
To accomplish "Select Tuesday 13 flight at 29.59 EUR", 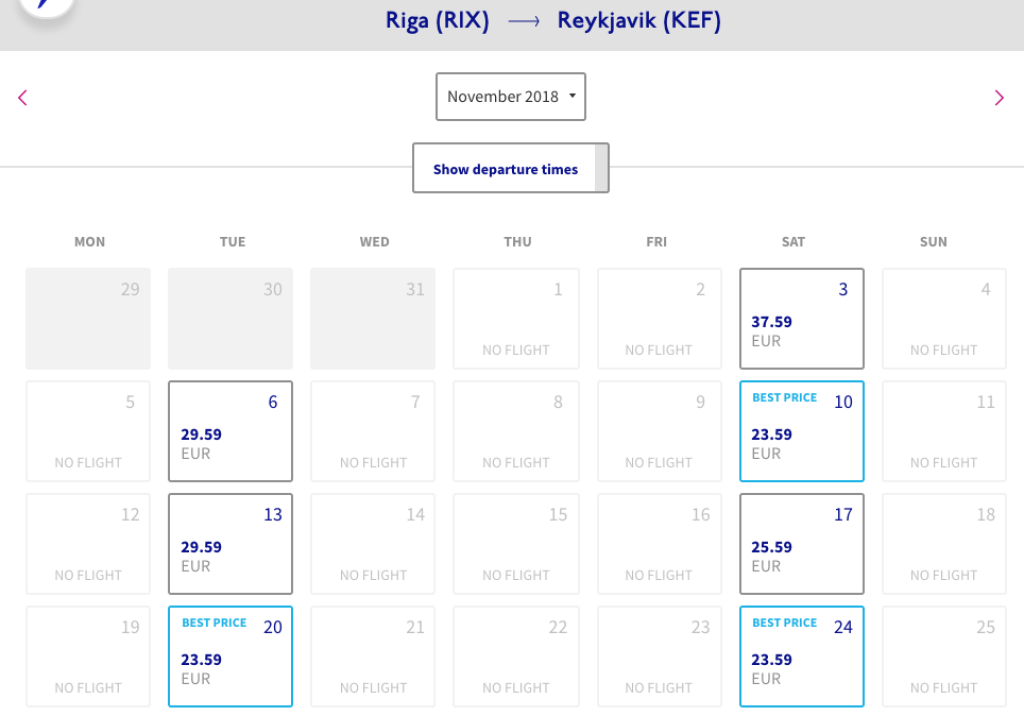I will coord(230,544).
